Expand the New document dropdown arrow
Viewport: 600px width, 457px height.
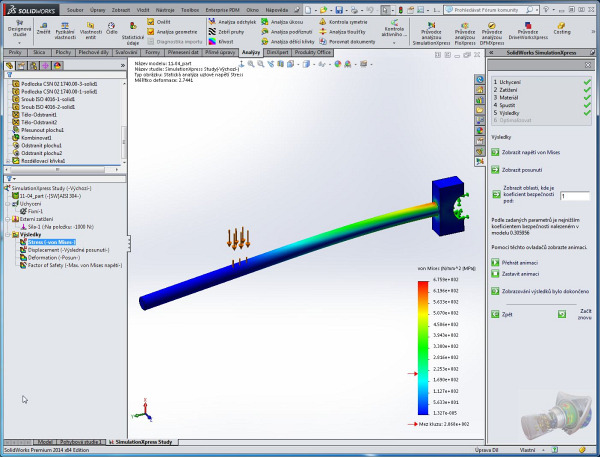coord(315,10)
